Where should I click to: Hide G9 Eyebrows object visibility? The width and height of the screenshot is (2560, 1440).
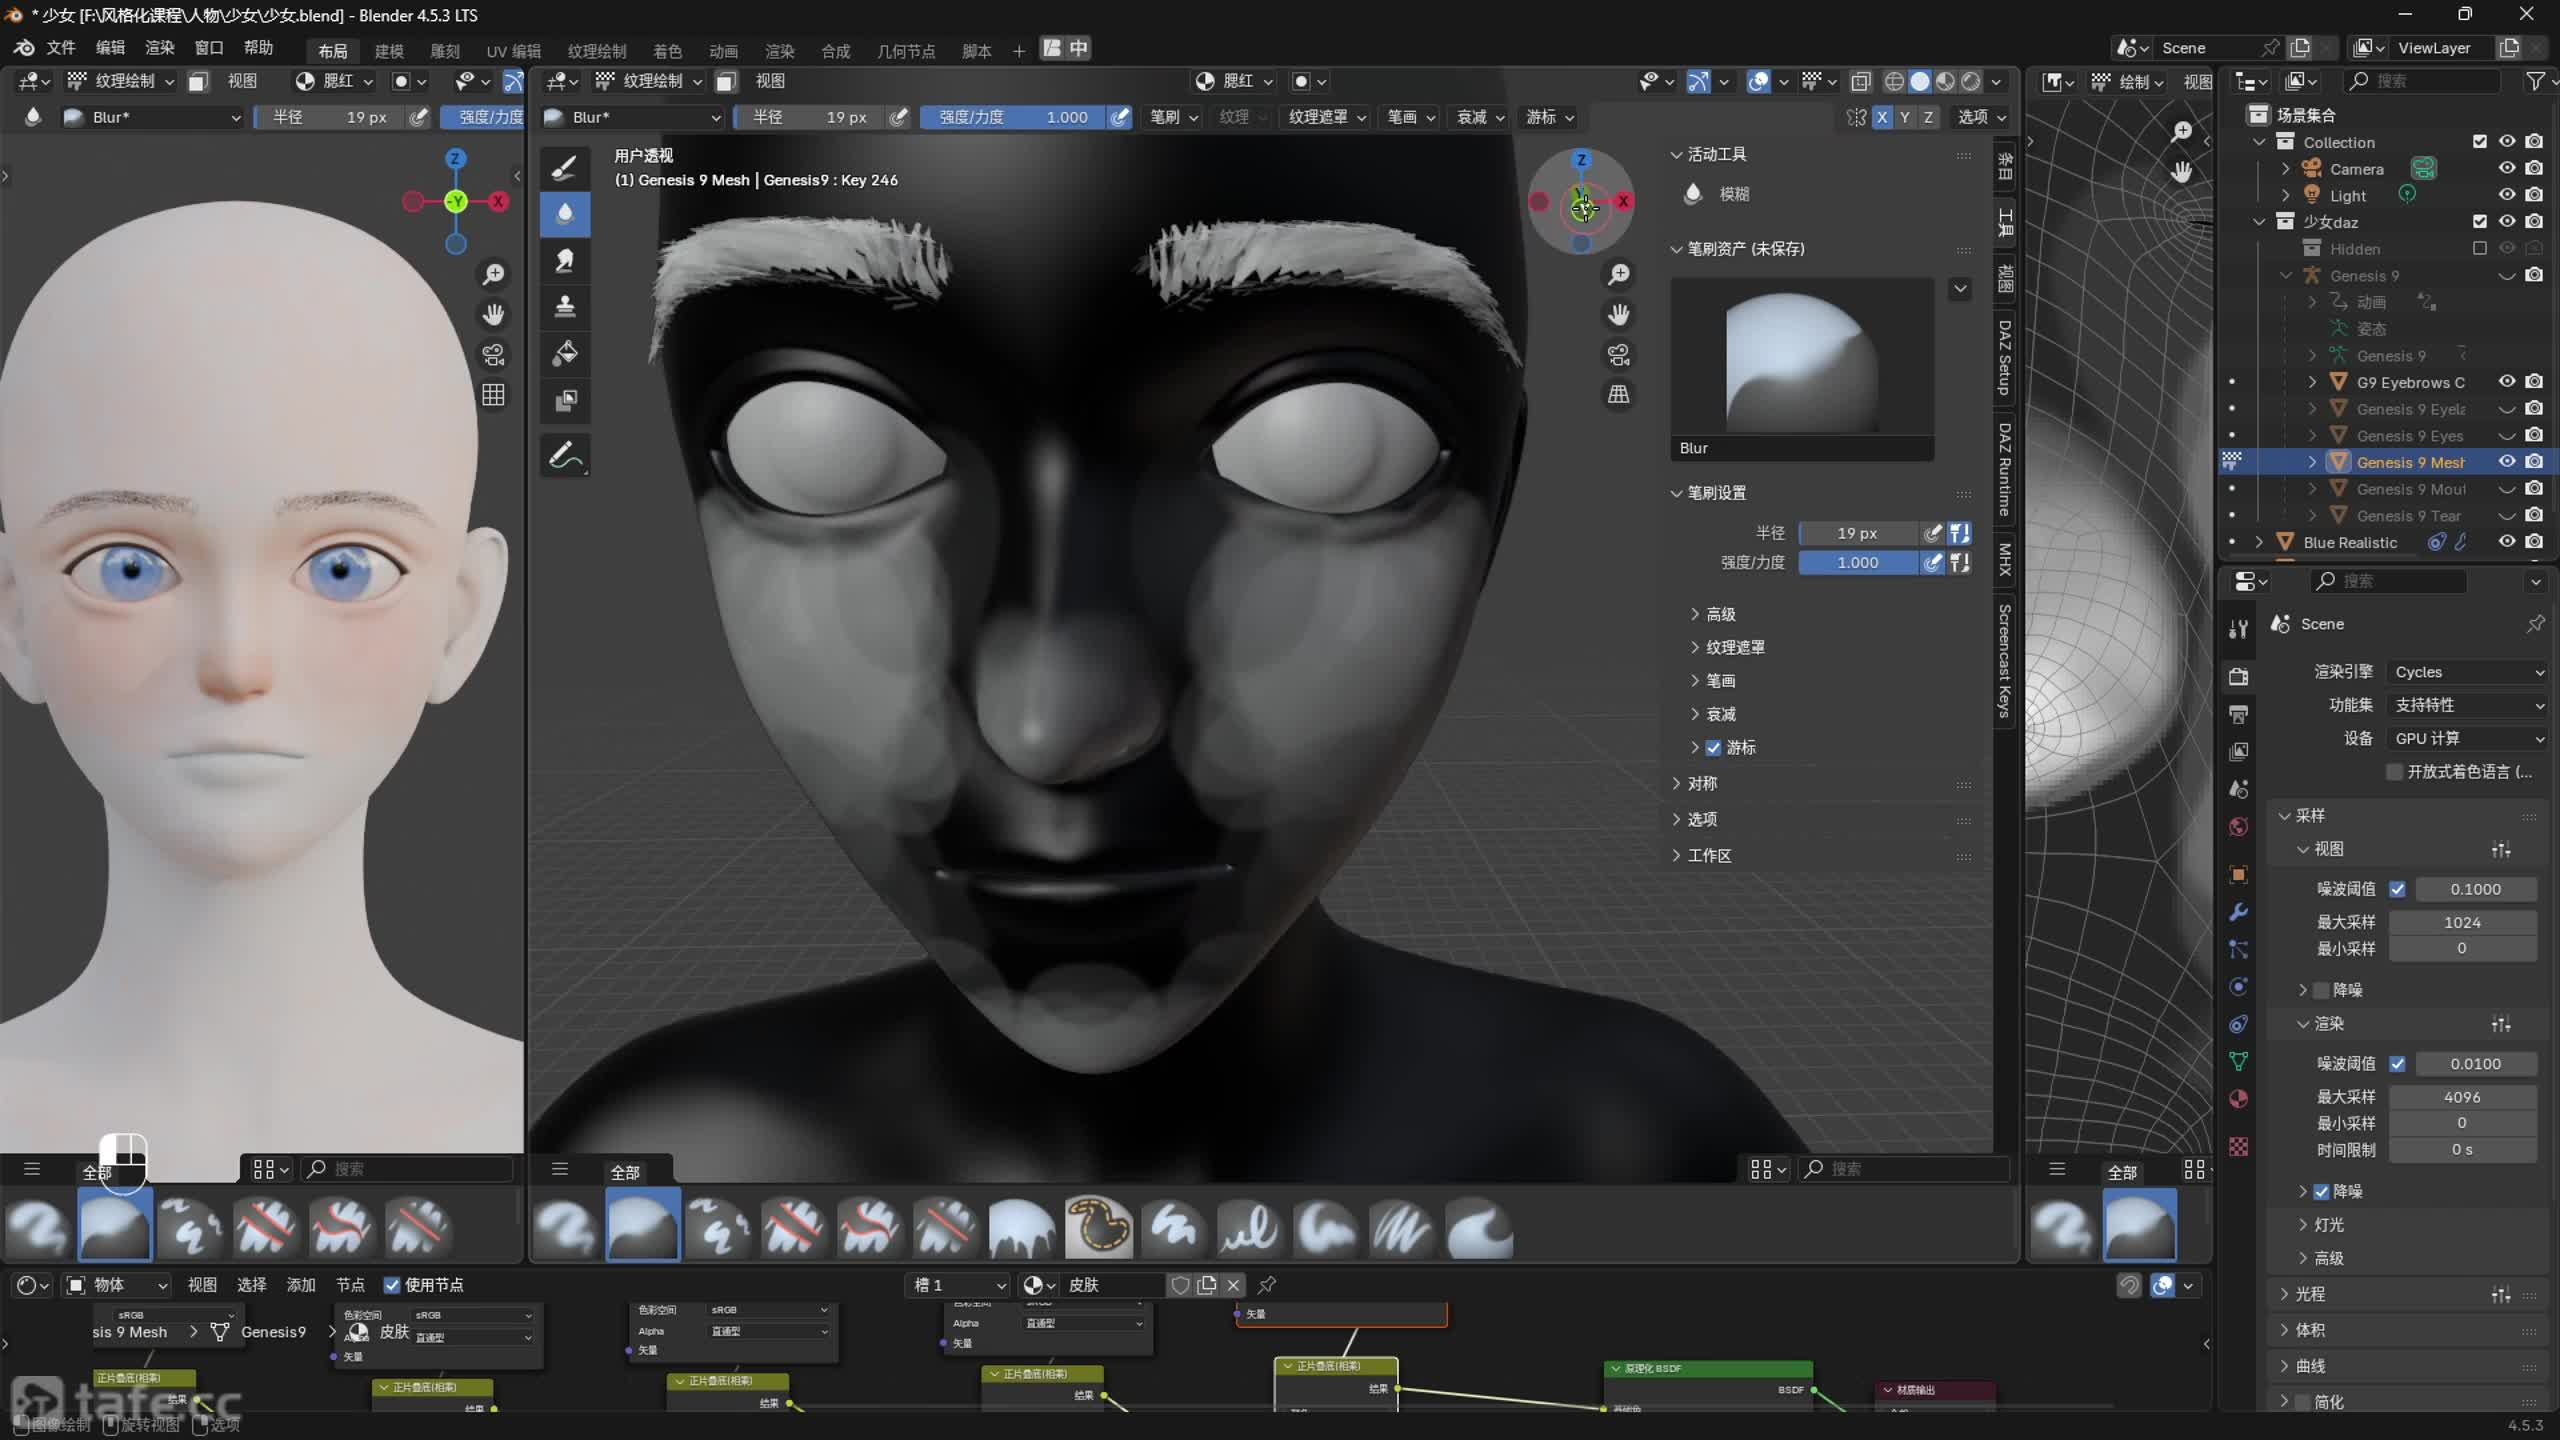pyautogui.click(x=2507, y=381)
